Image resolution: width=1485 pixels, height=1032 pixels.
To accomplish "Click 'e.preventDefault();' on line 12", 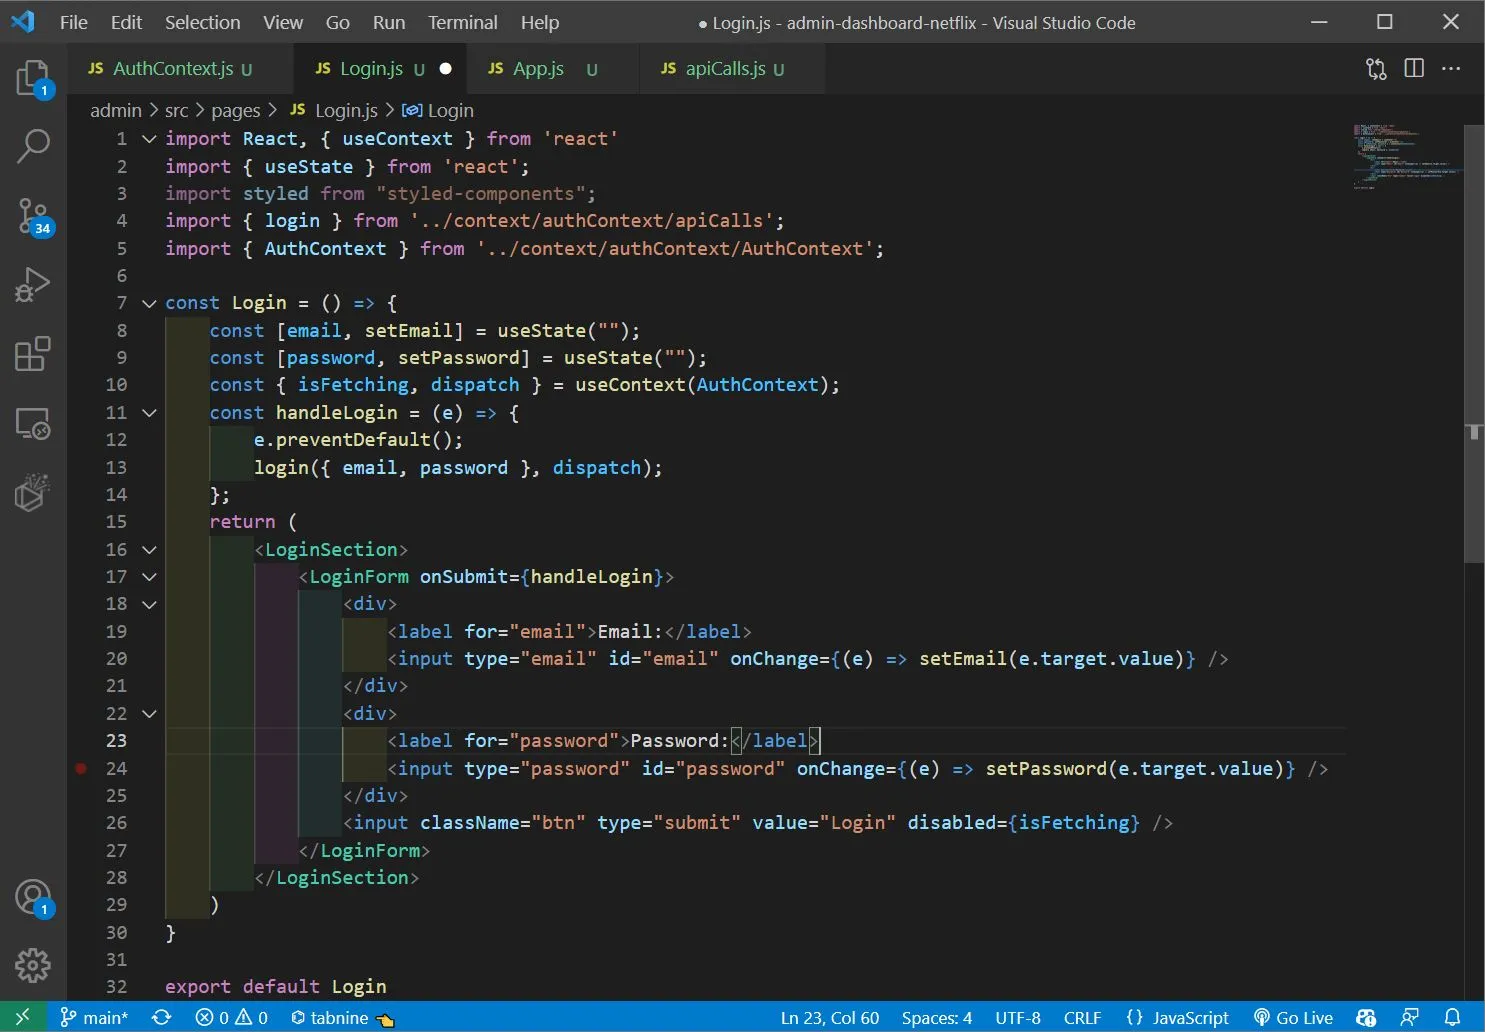I will (x=358, y=440).
